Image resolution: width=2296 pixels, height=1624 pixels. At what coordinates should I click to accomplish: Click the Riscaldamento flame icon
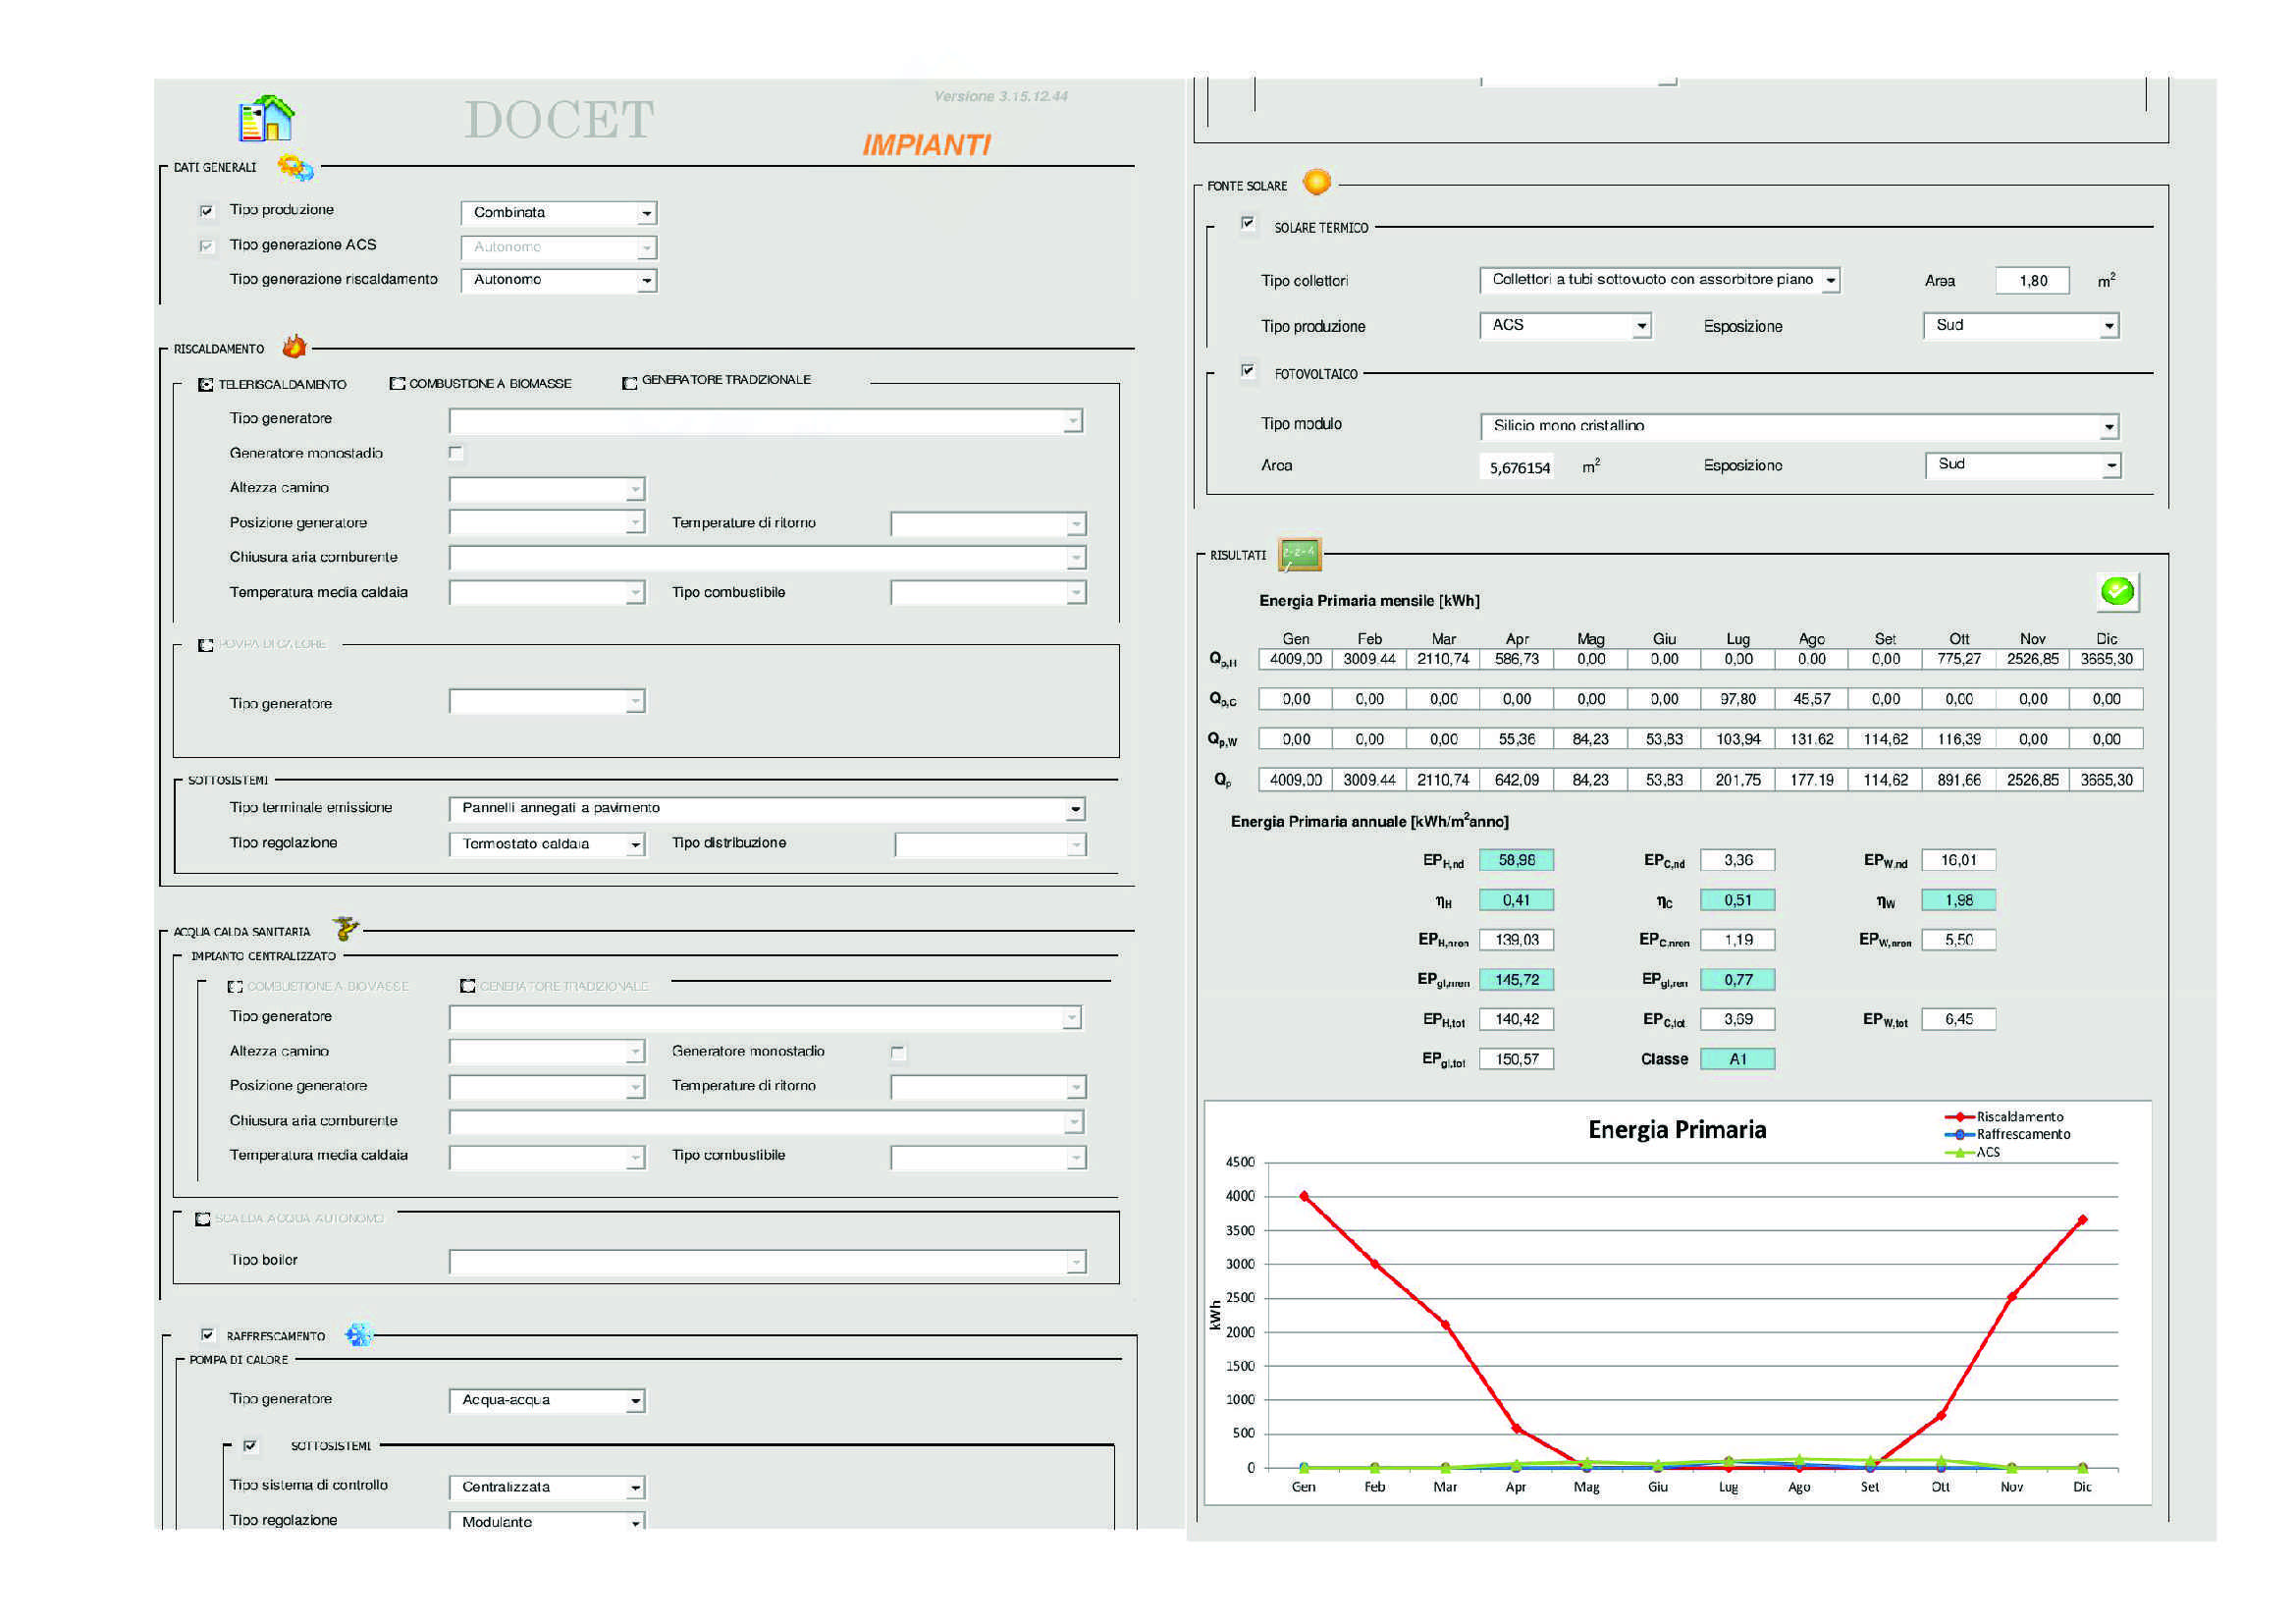(x=294, y=347)
